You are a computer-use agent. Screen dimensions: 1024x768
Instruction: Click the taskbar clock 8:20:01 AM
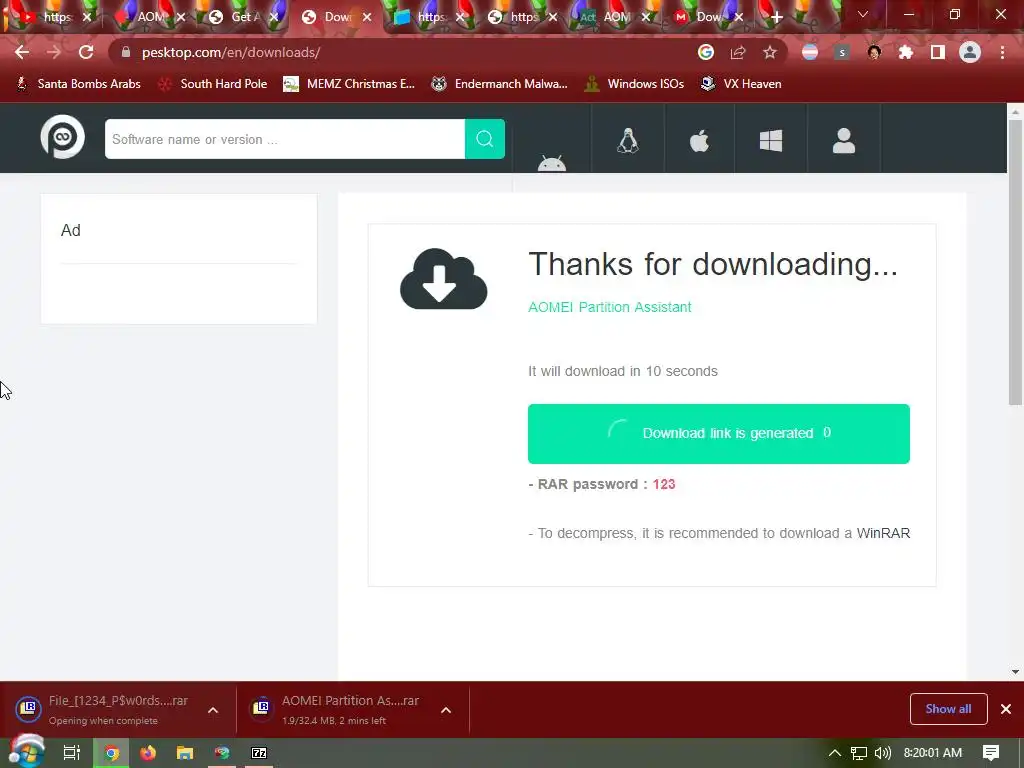click(x=933, y=753)
